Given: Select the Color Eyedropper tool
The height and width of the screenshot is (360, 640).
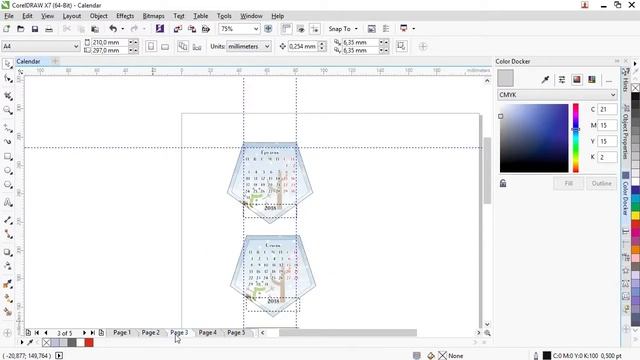Looking at the screenshot, I should (7, 284).
